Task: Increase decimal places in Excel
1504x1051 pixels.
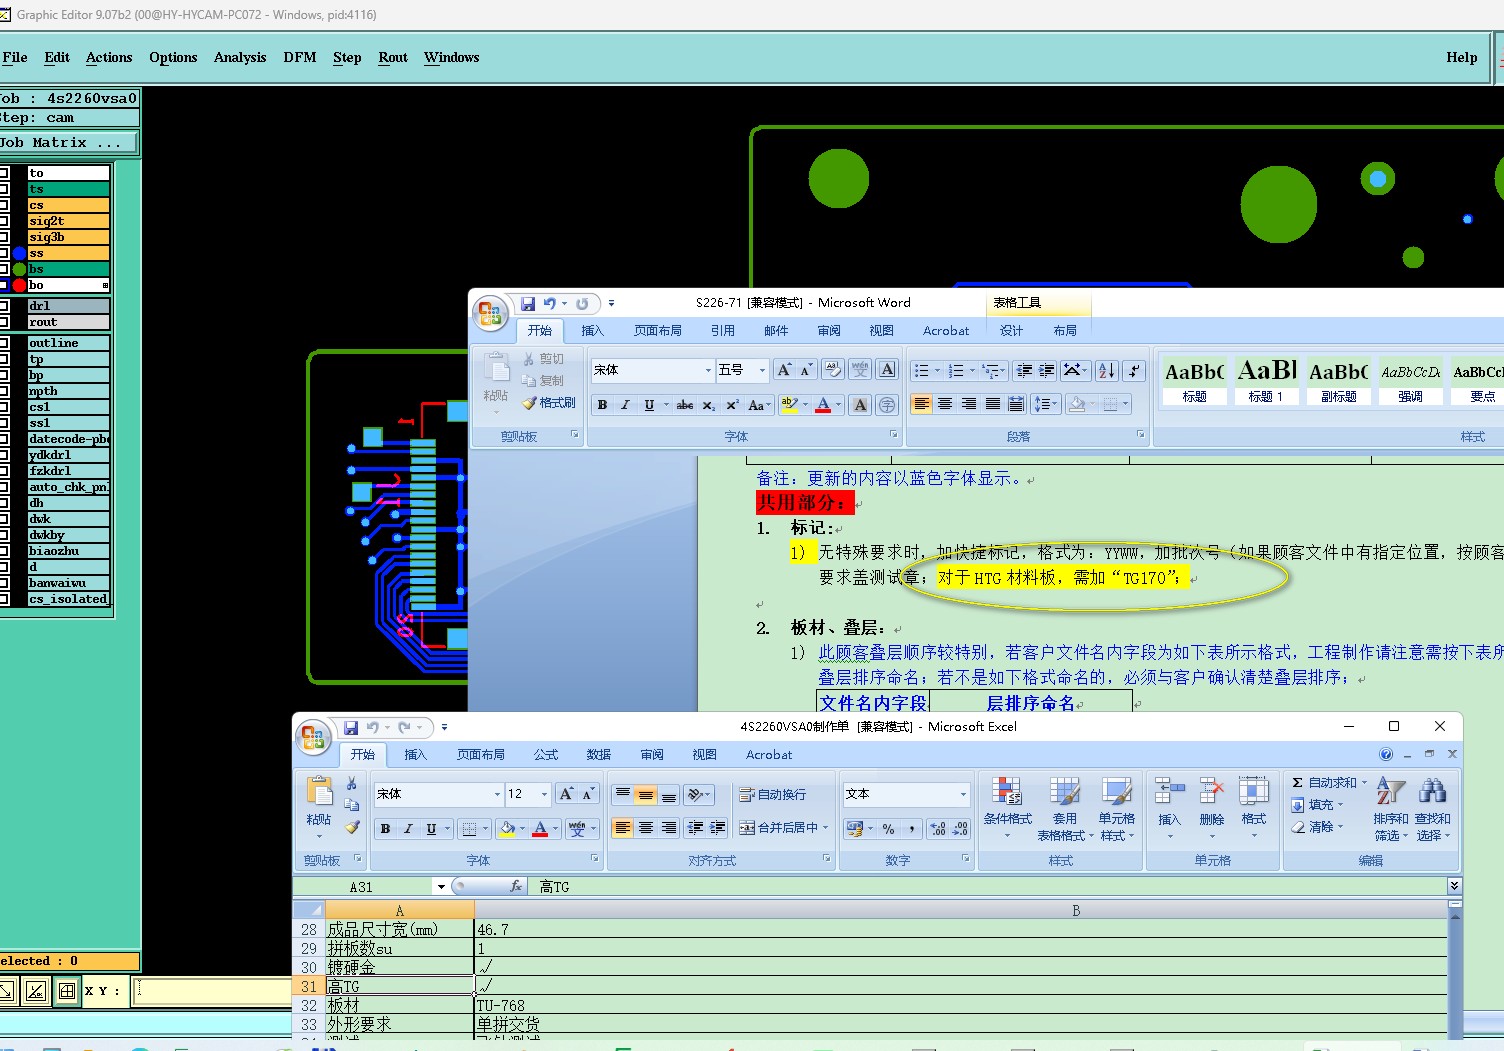Action: (x=937, y=829)
